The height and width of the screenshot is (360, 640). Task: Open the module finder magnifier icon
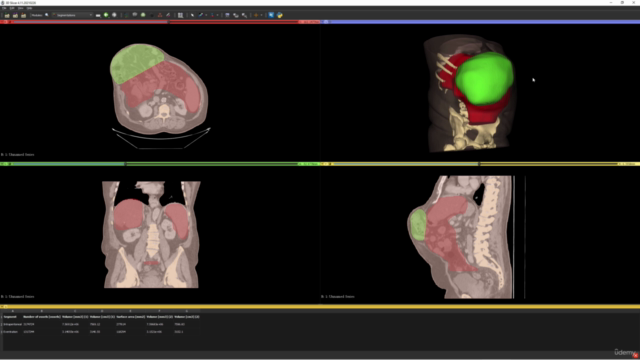(47, 15)
